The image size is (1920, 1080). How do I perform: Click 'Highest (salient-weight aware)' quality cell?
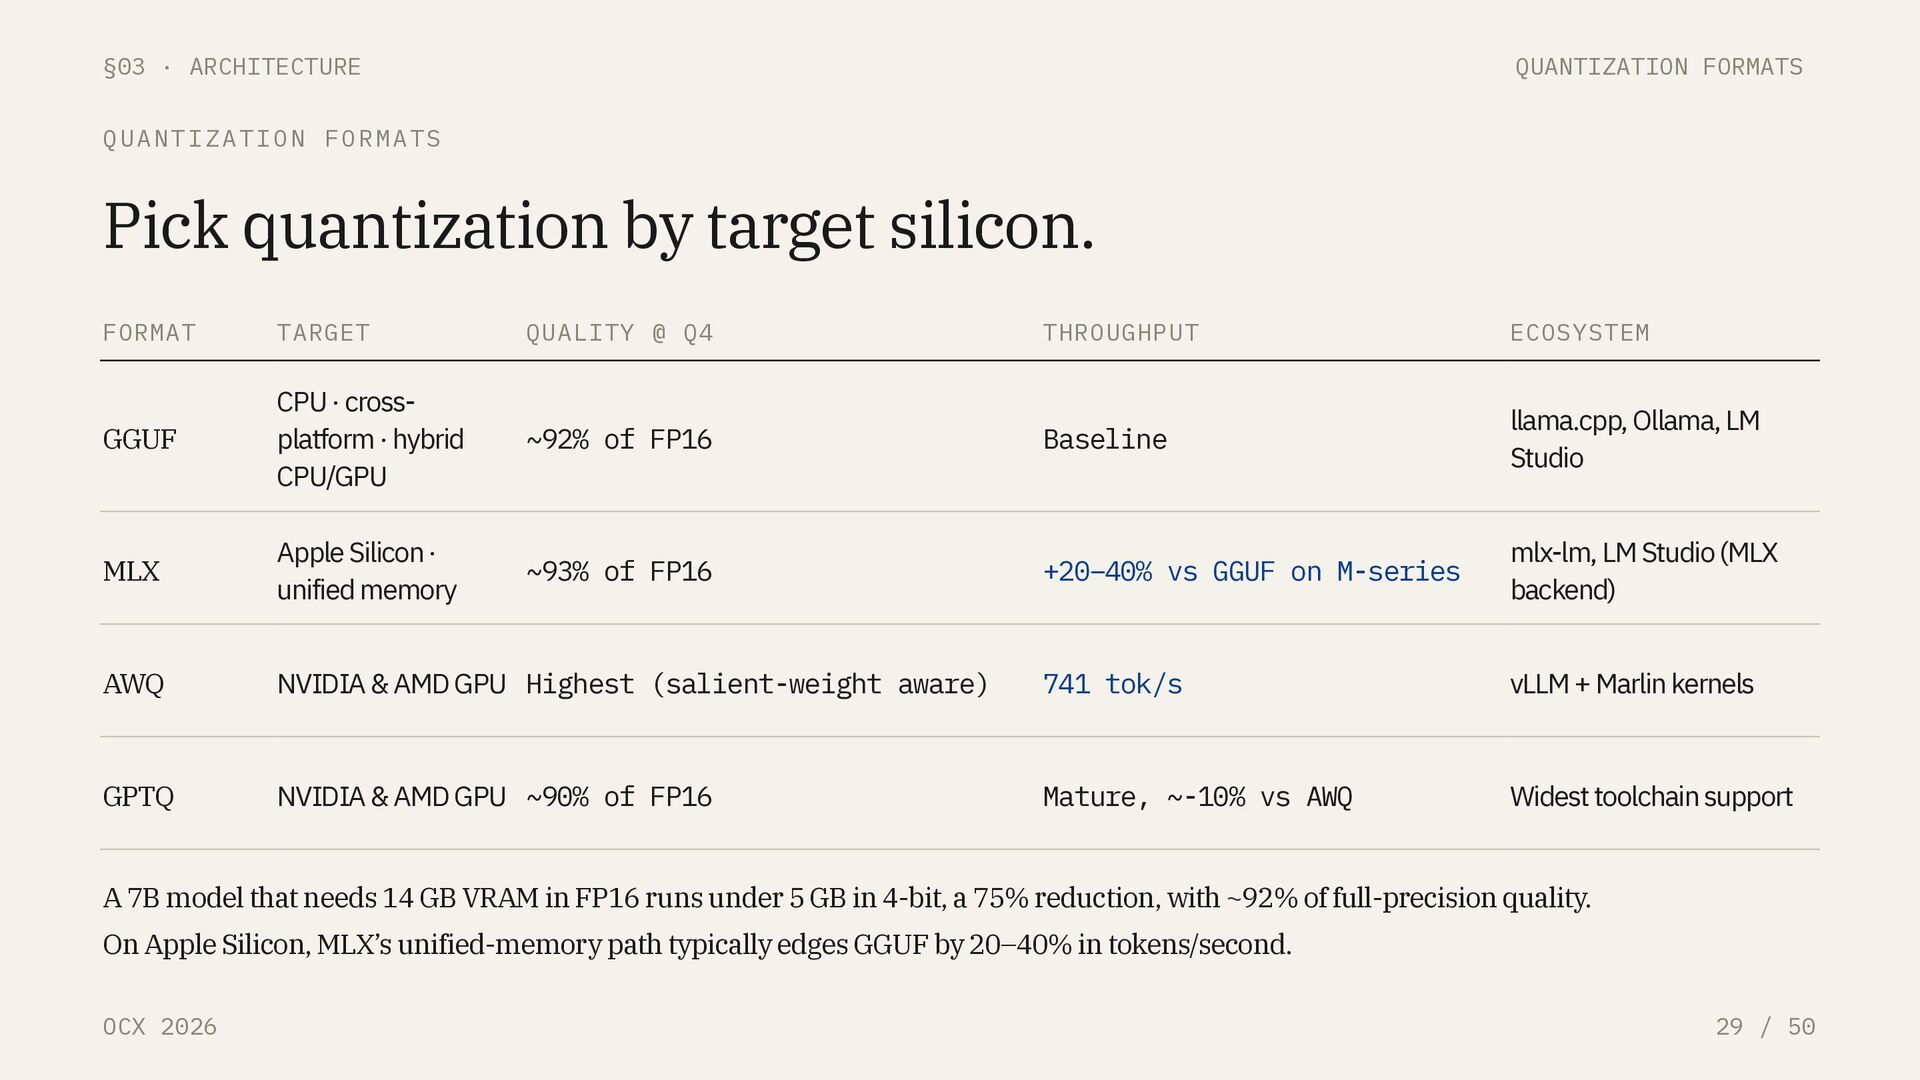756,684
